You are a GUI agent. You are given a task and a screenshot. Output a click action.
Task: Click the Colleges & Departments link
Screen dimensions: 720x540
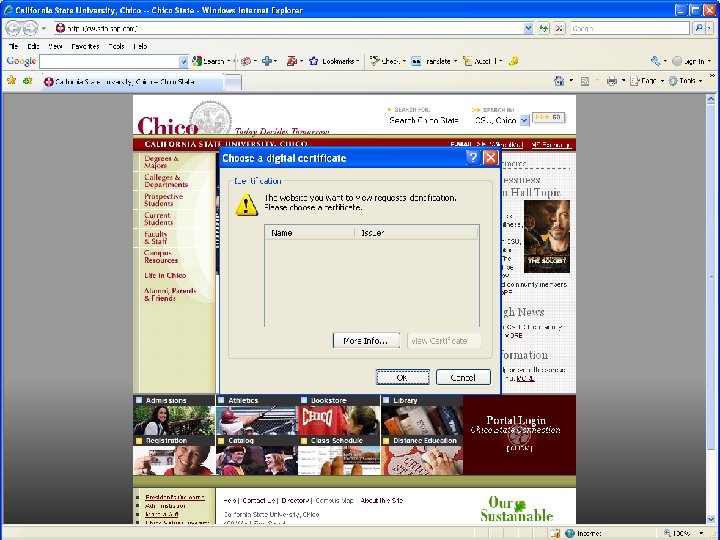pyautogui.click(x=166, y=180)
